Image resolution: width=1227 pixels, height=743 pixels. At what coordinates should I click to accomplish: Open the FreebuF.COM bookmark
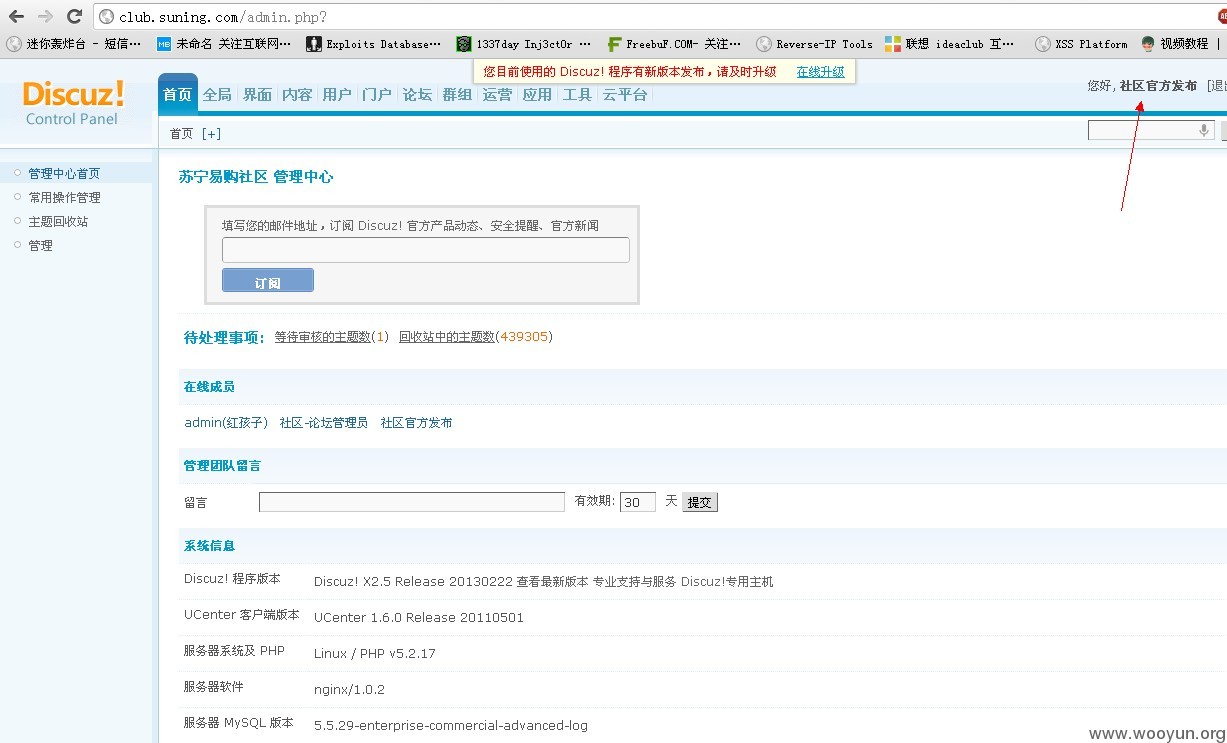(x=674, y=44)
